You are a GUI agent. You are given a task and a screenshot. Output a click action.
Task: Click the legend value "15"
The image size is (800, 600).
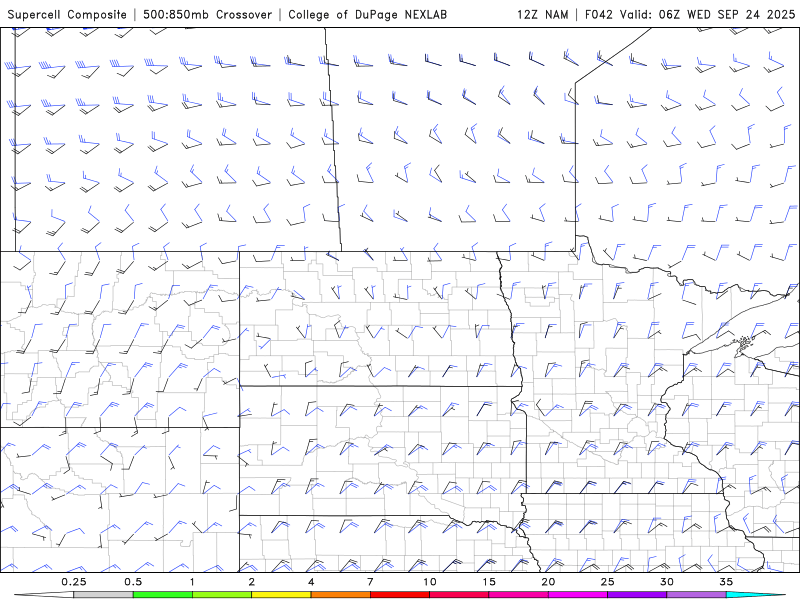point(489,582)
